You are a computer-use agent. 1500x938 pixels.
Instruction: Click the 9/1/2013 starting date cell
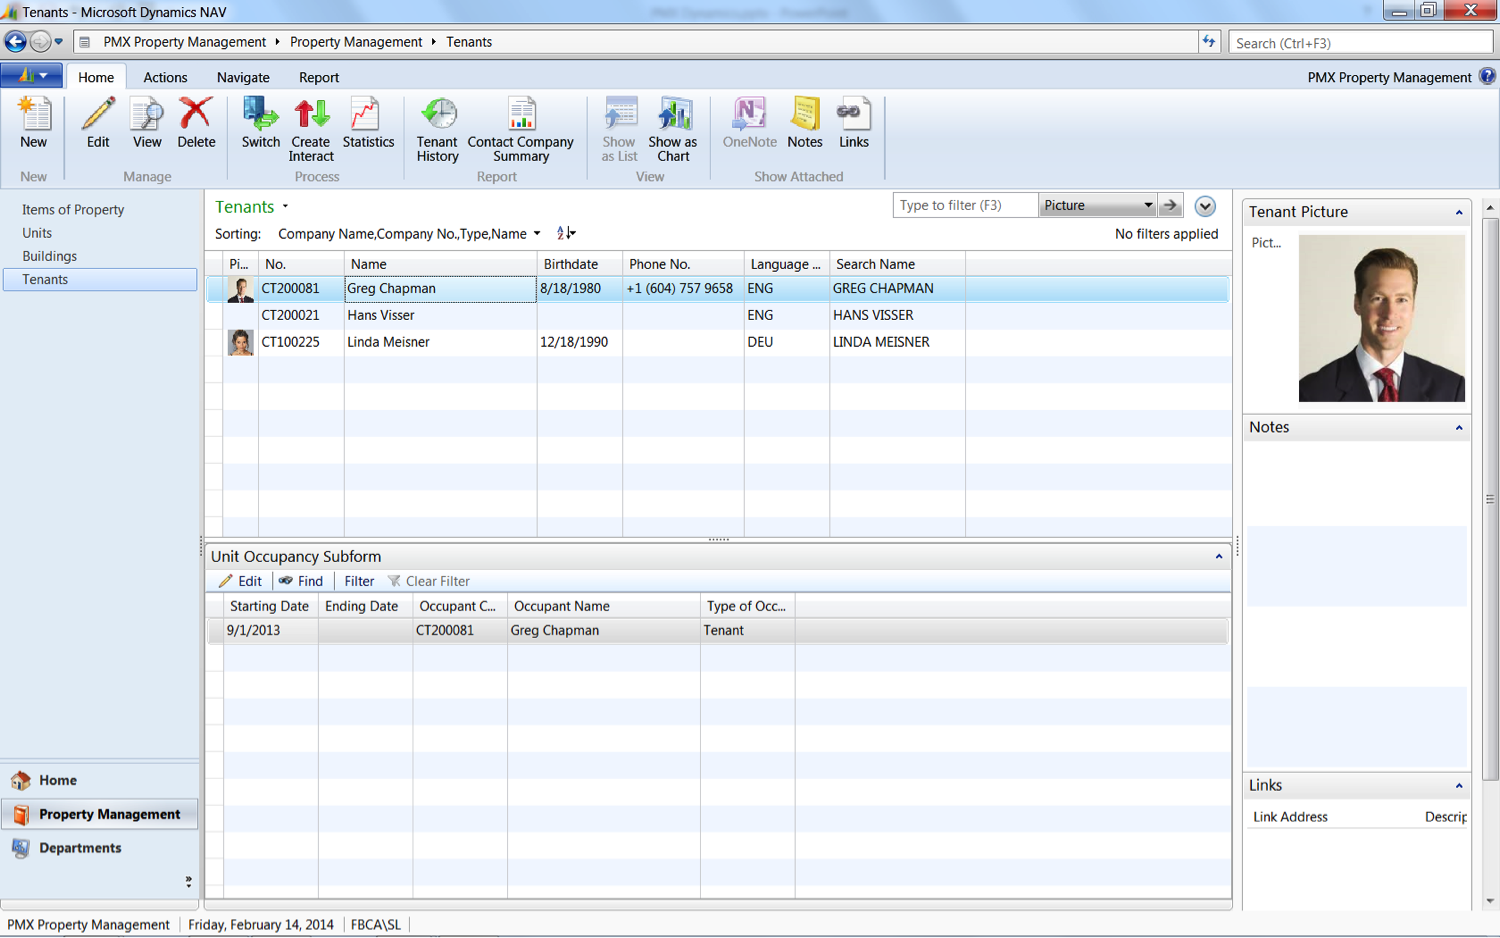271,631
